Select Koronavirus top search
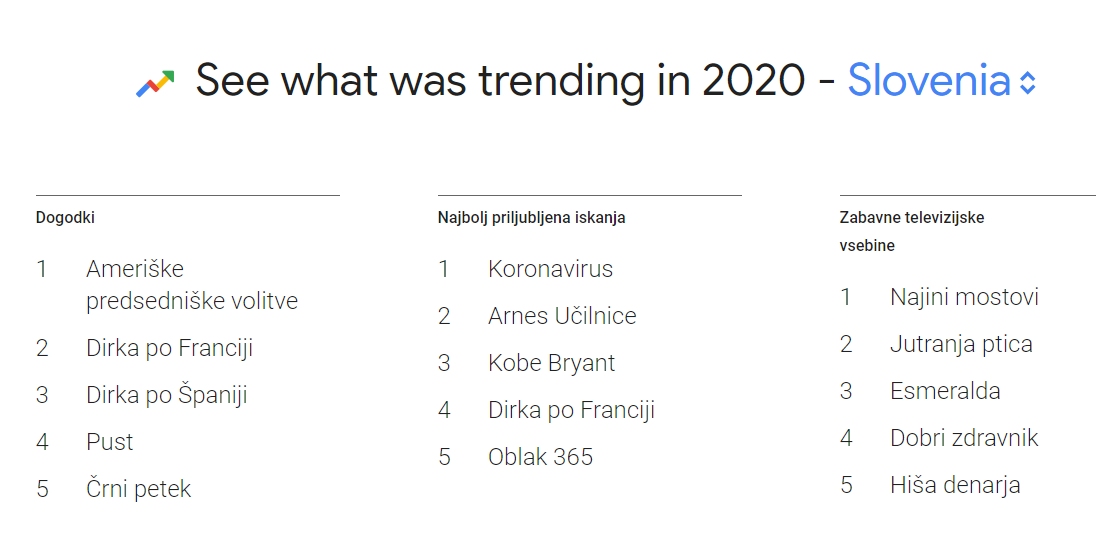This screenshot has height=536, width=1096. pyautogui.click(x=550, y=269)
